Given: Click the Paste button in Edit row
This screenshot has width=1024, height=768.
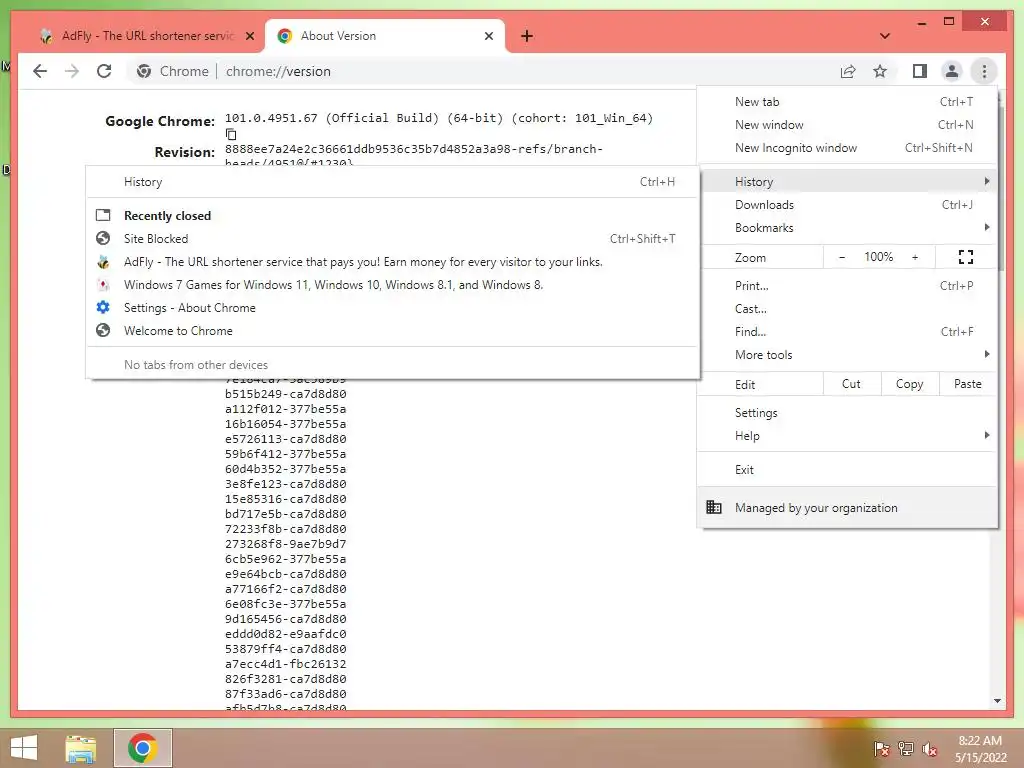Looking at the screenshot, I should point(968,384).
